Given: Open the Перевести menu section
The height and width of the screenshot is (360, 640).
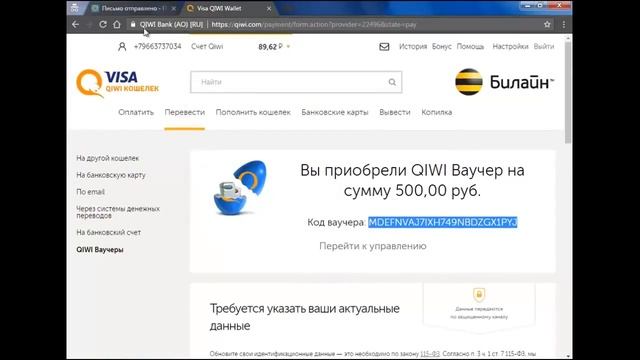Looking at the screenshot, I should (184, 112).
